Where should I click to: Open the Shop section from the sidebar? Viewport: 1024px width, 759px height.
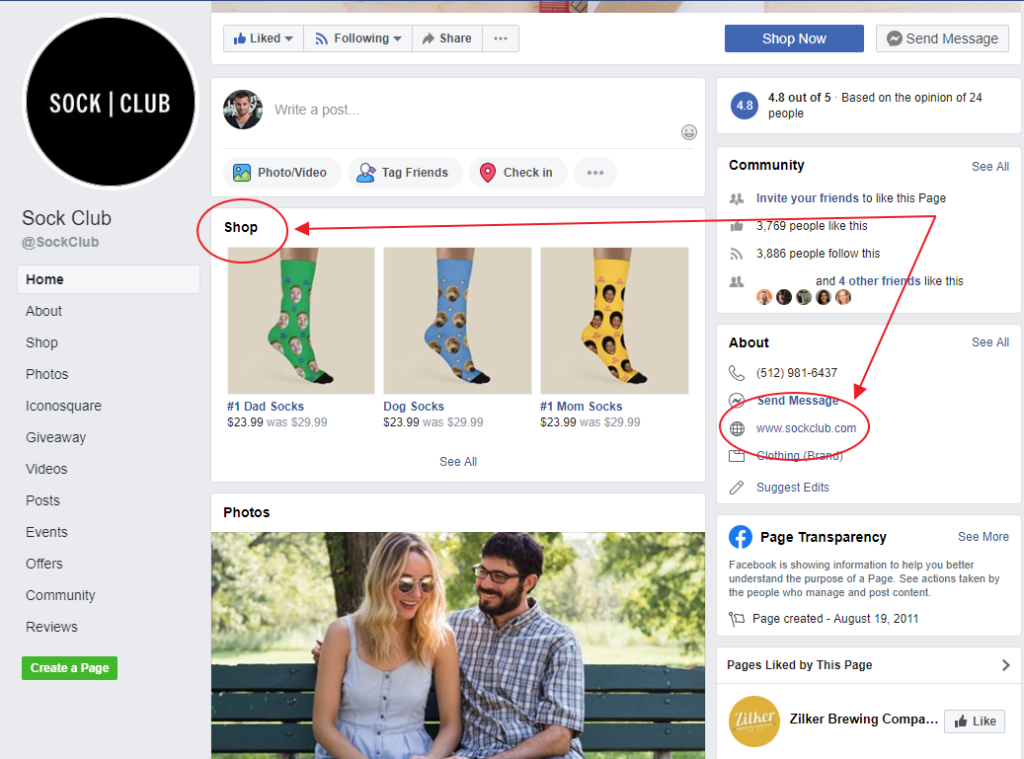click(x=41, y=342)
